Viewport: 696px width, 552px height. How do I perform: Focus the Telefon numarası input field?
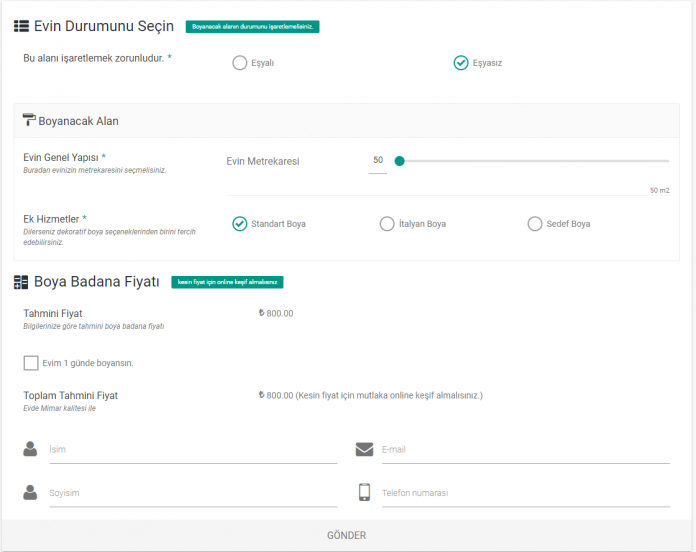coord(526,493)
